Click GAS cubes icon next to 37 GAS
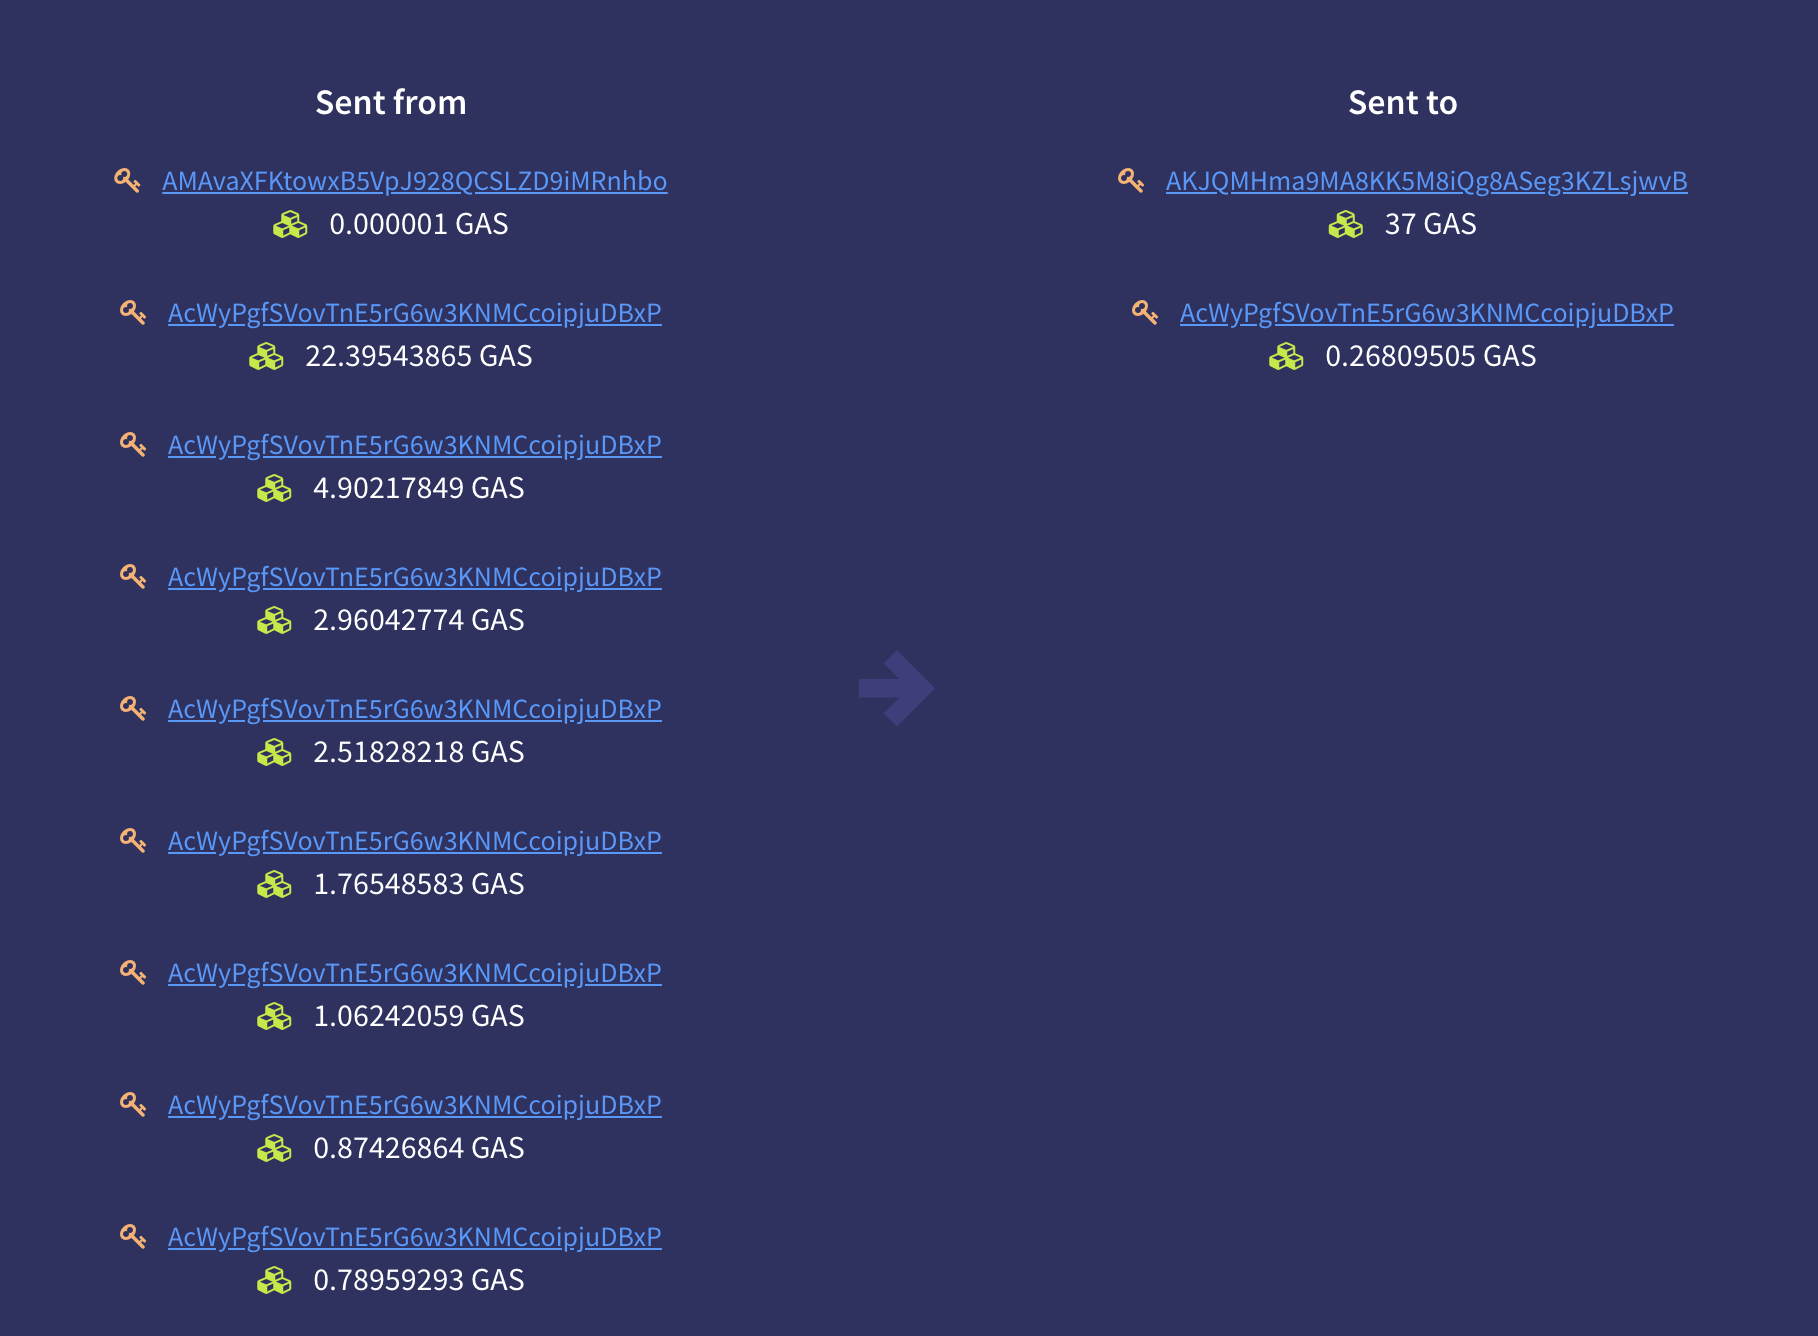The width and height of the screenshot is (1818, 1336). click(1346, 225)
